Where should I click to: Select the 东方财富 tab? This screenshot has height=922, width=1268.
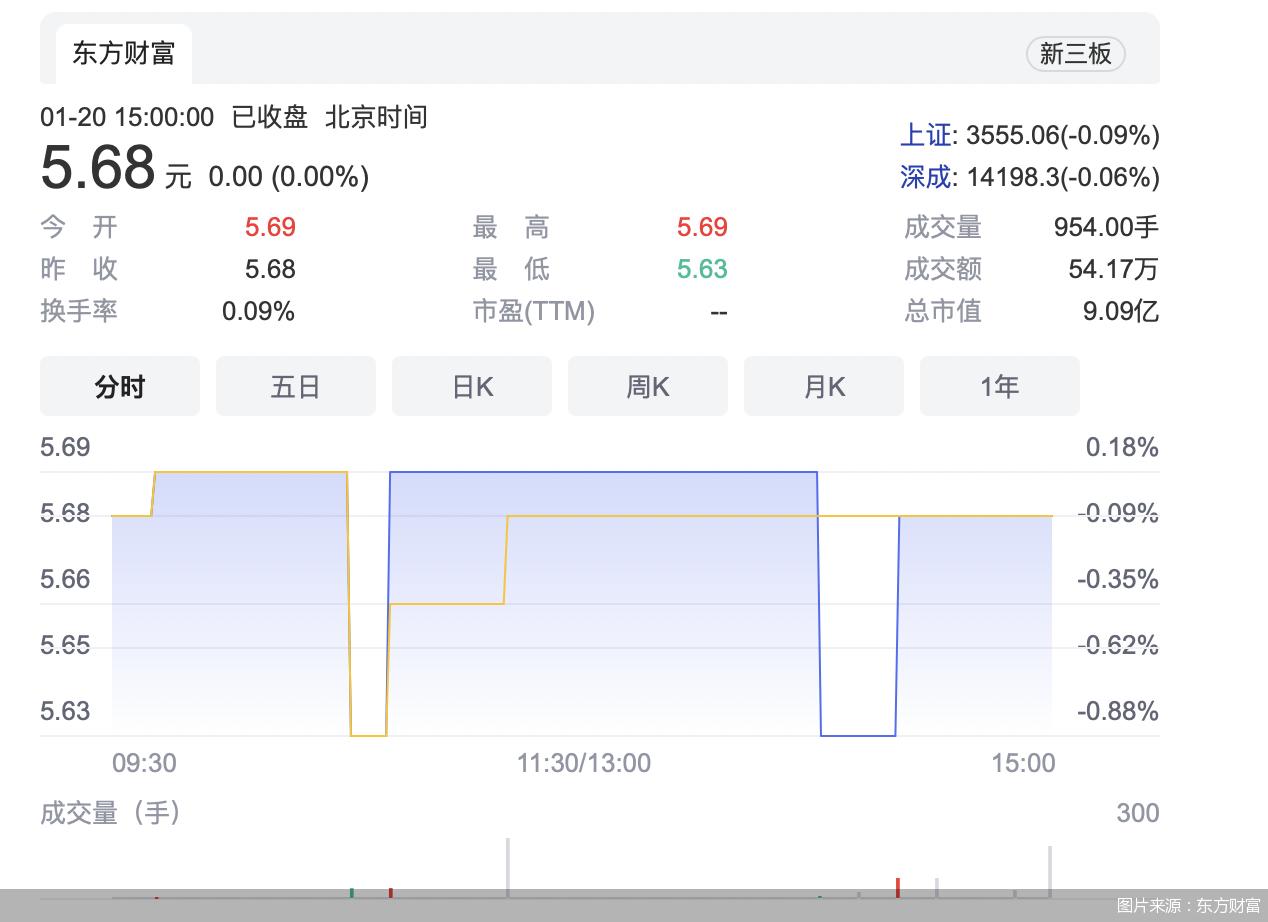click(x=124, y=53)
